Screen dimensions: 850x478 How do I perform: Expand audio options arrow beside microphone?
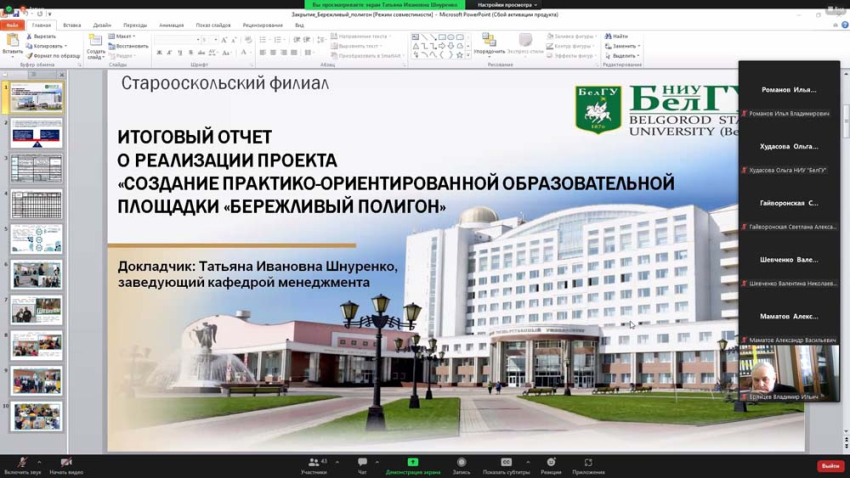click(39, 462)
